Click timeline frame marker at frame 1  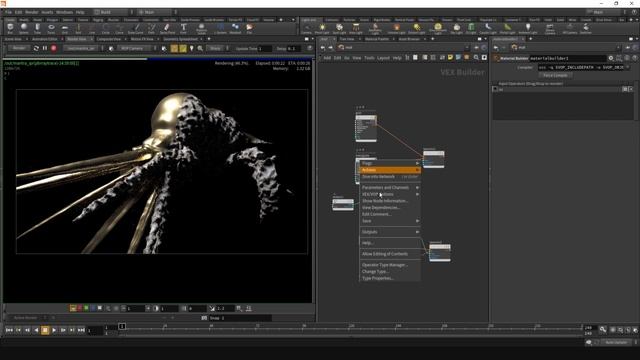click(122, 327)
